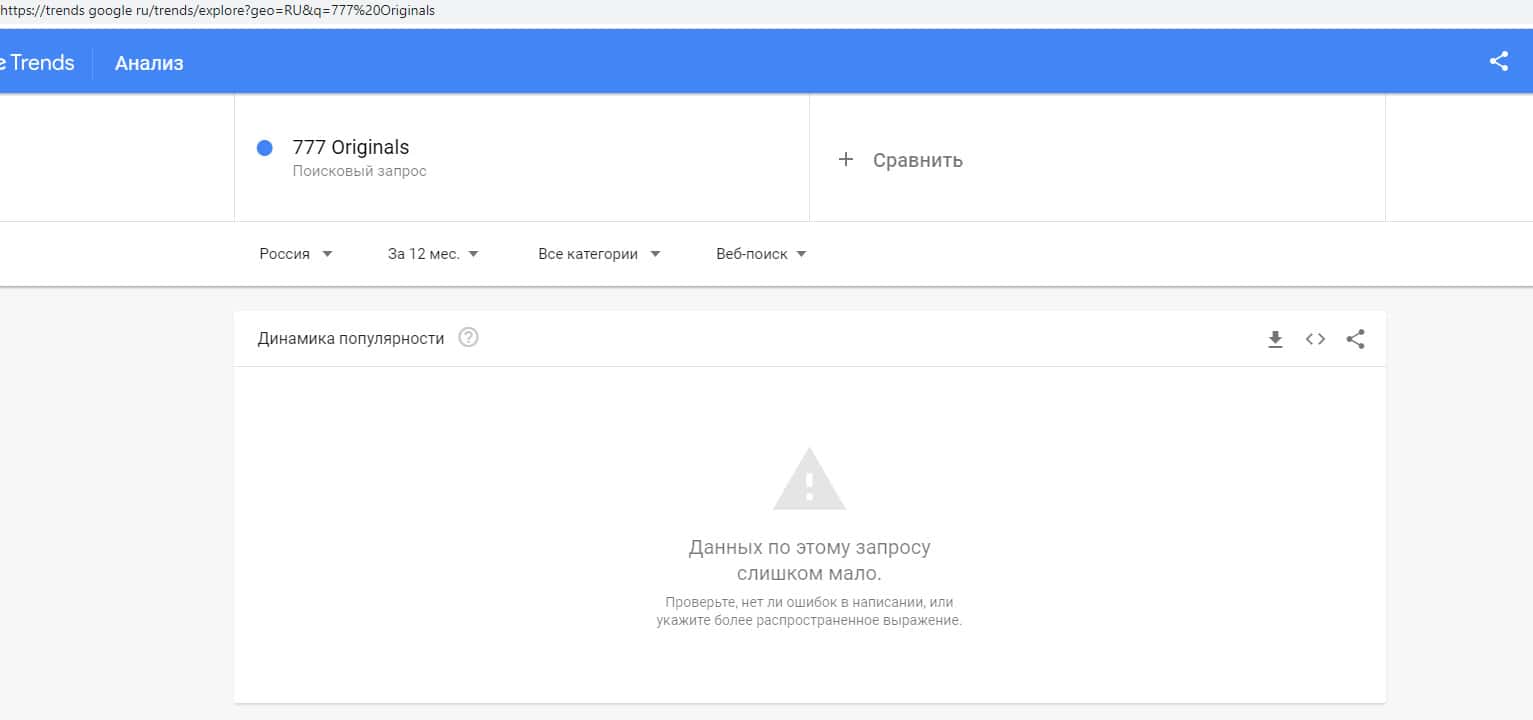
Task: Click the Поисковый запрос label
Action: pyautogui.click(x=360, y=171)
